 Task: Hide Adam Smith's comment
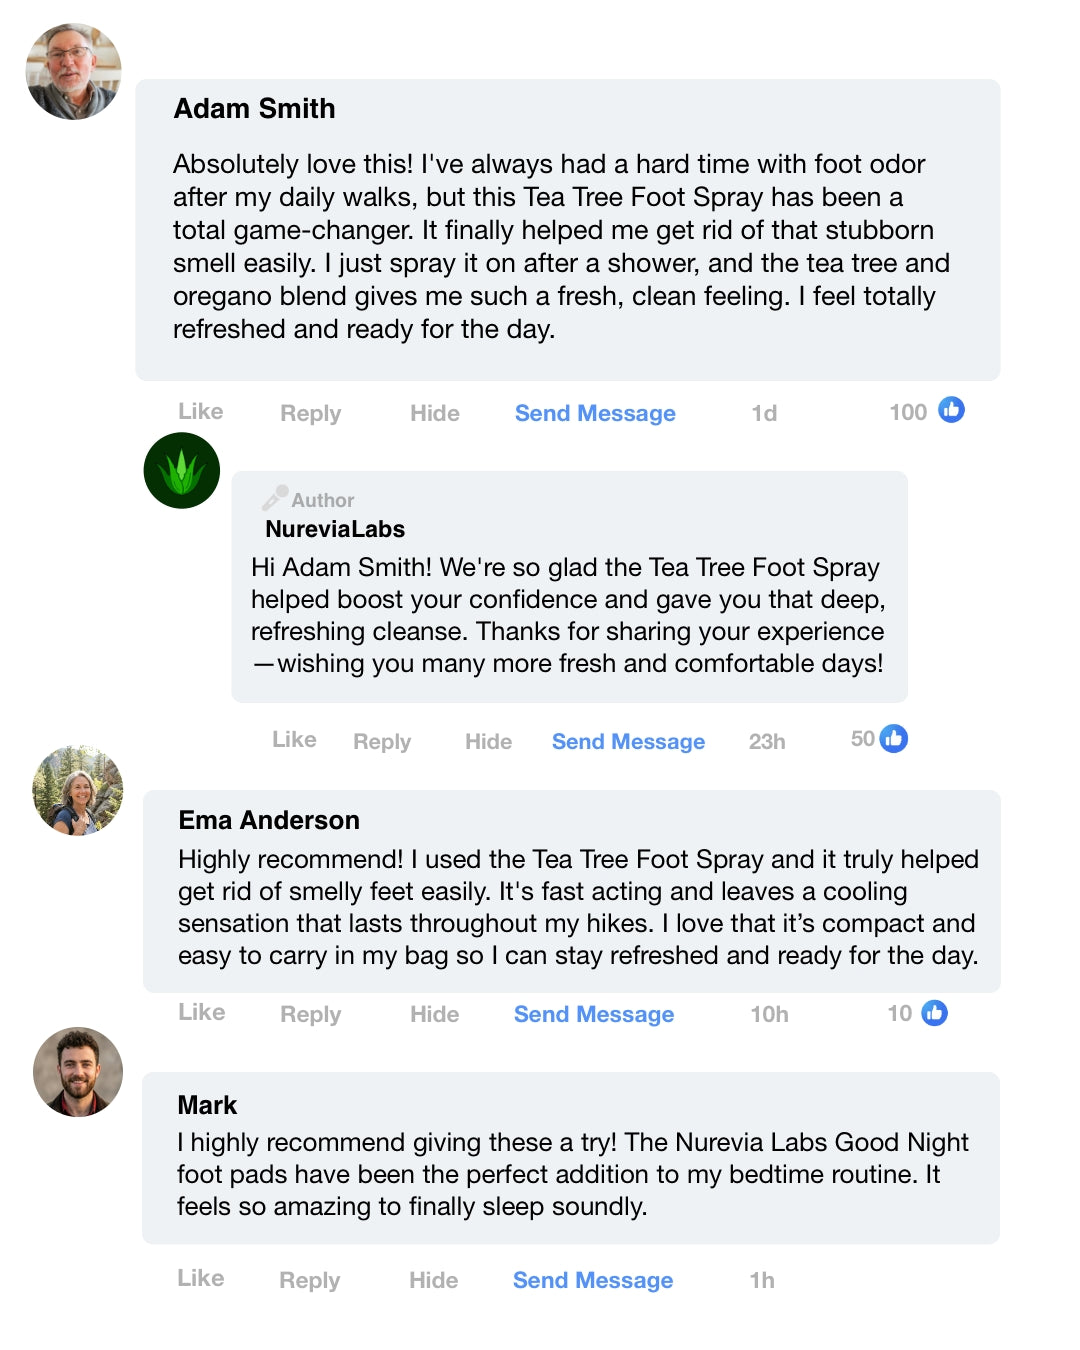(435, 414)
